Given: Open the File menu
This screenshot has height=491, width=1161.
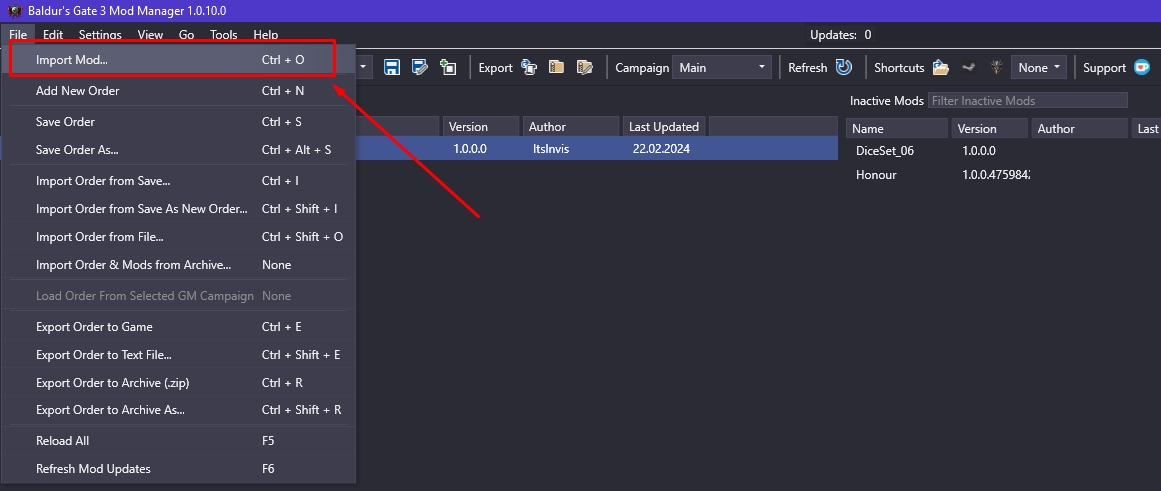Looking at the screenshot, I should tap(19, 35).
